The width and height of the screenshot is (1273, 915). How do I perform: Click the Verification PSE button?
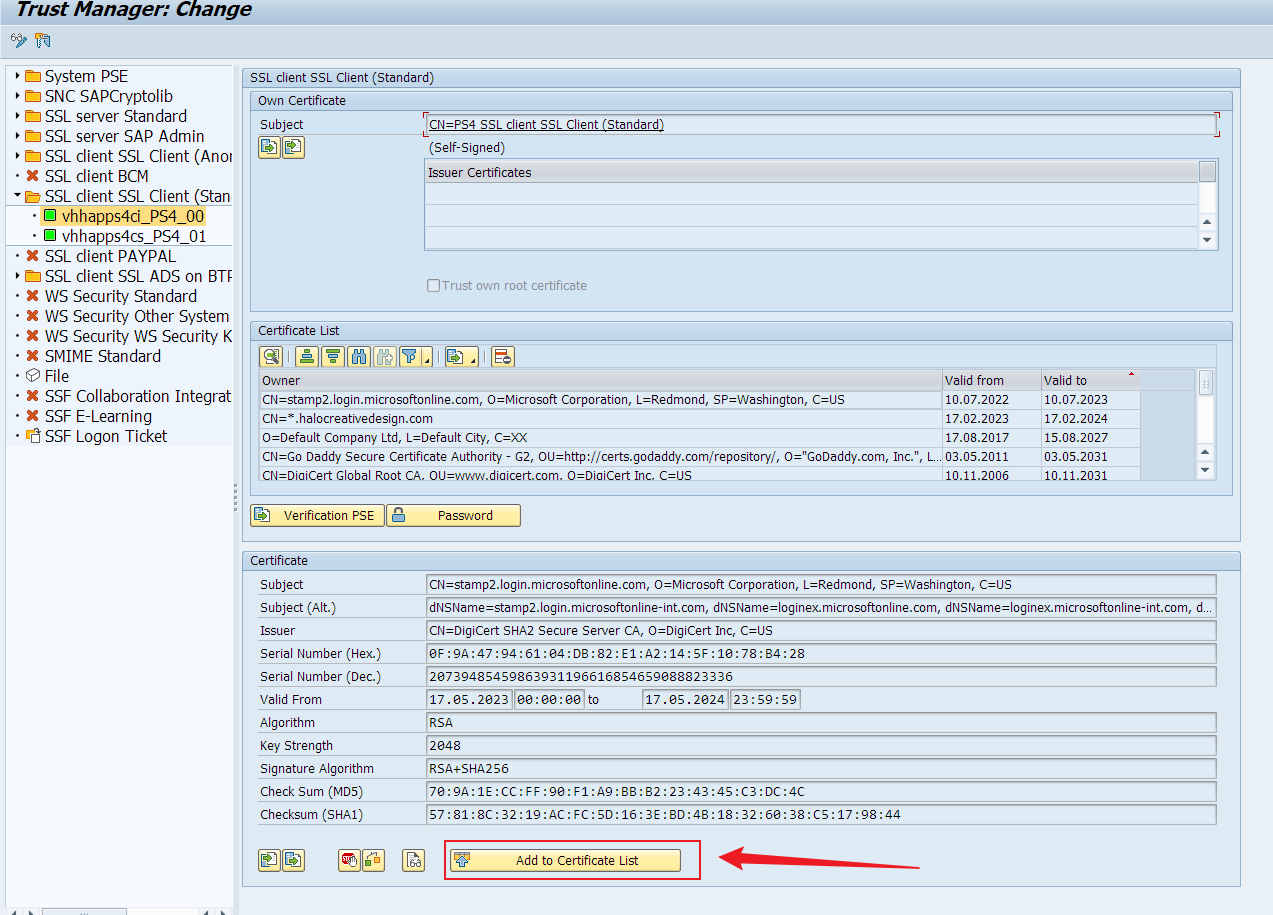pyautogui.click(x=317, y=515)
